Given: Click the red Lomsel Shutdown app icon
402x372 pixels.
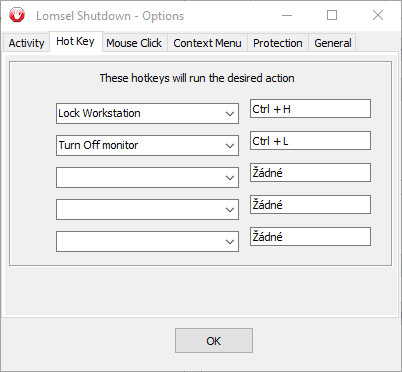Looking at the screenshot, I should point(17,15).
